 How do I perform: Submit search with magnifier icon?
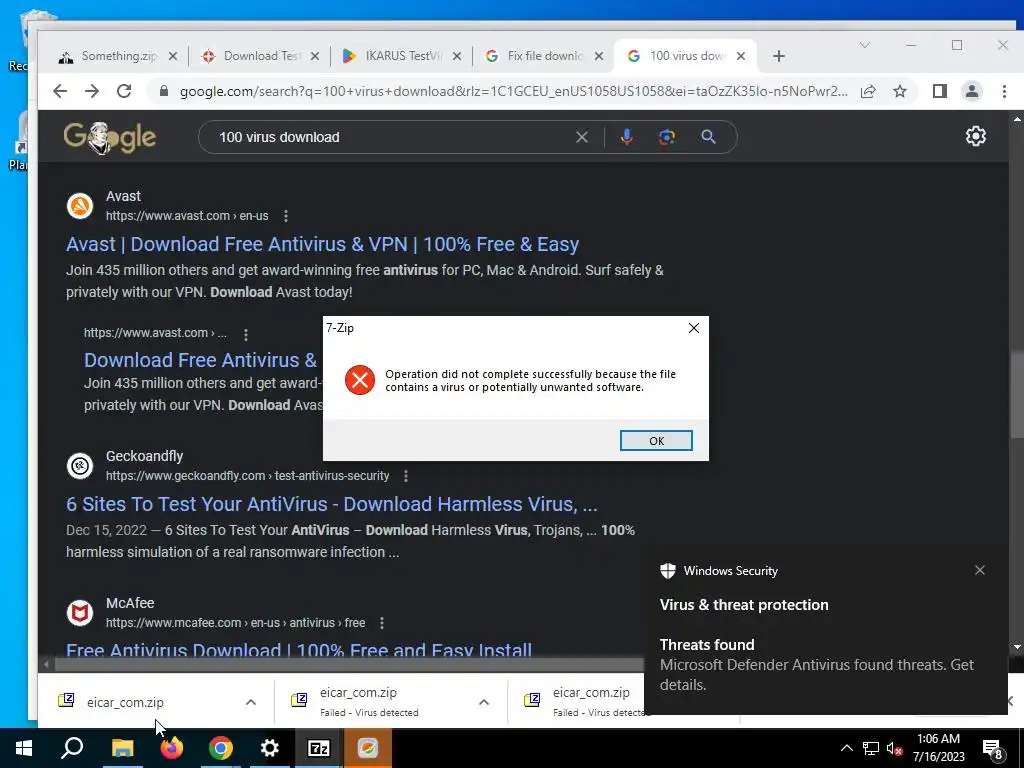[709, 137]
